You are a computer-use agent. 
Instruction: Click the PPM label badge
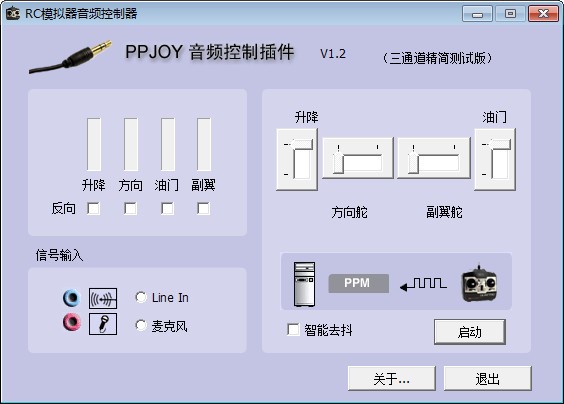pyautogui.click(x=358, y=283)
